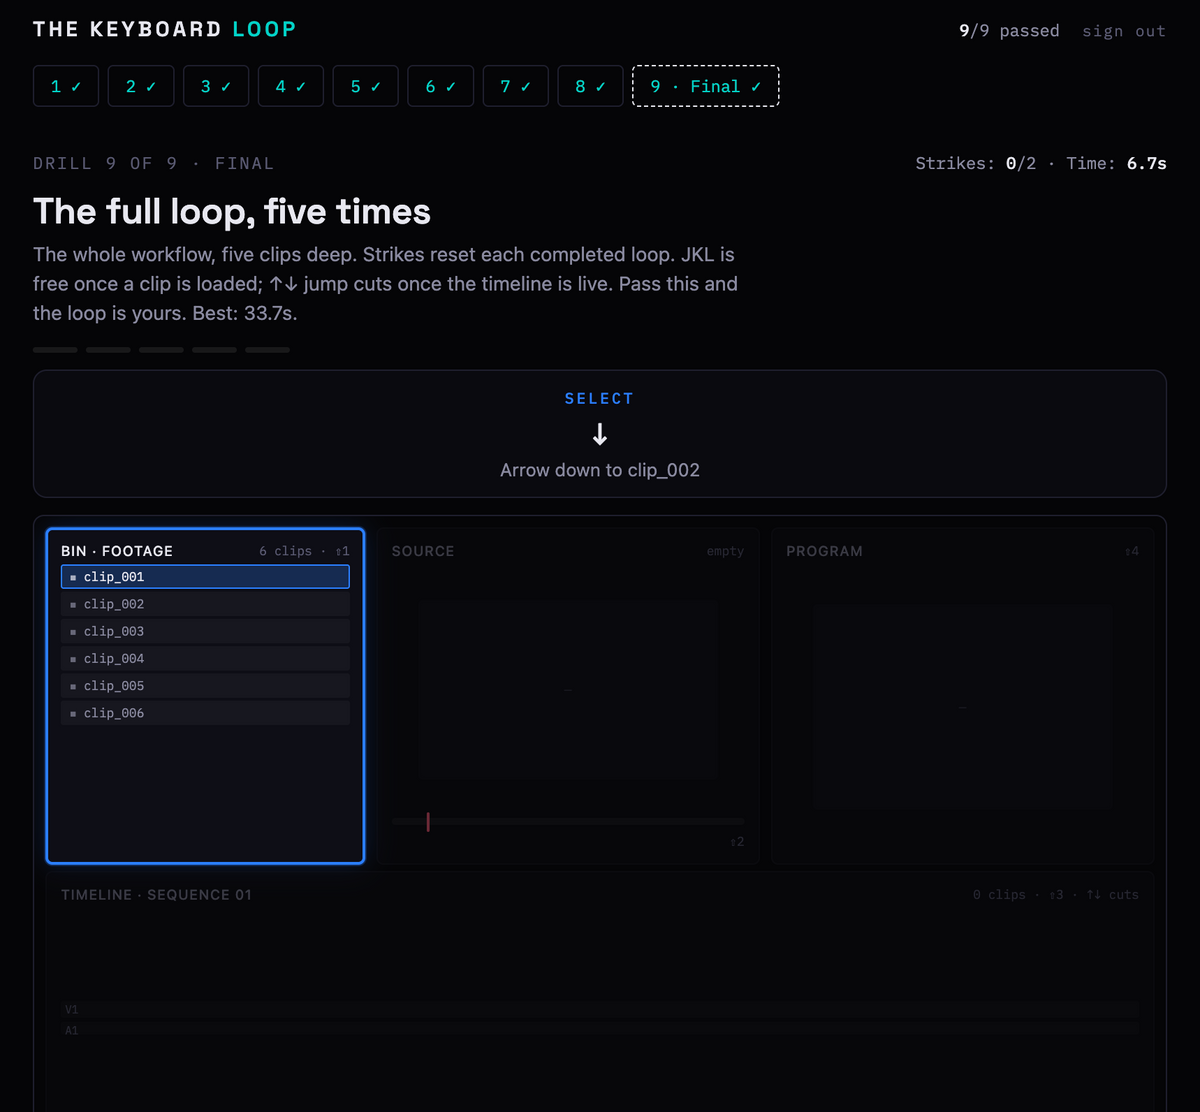Screen dimensions: 1200x1112
Task: Click the 'DRILL 9 OF 9 · FINAL' label
Action: click(x=153, y=163)
